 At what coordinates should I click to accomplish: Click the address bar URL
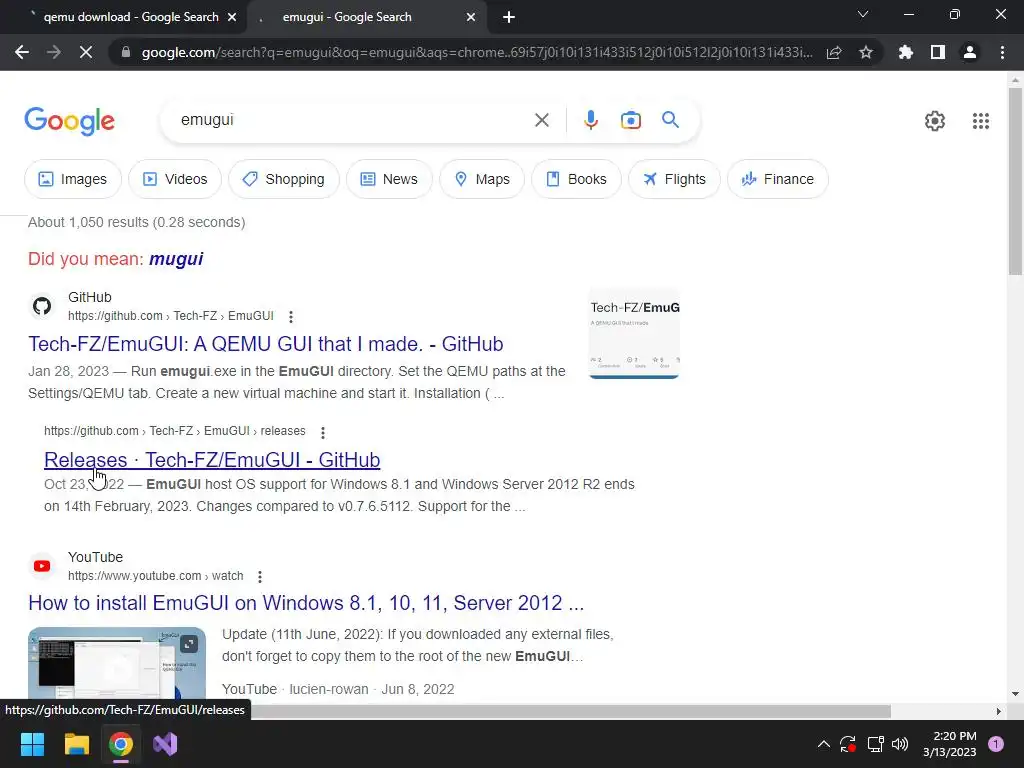tap(477, 52)
